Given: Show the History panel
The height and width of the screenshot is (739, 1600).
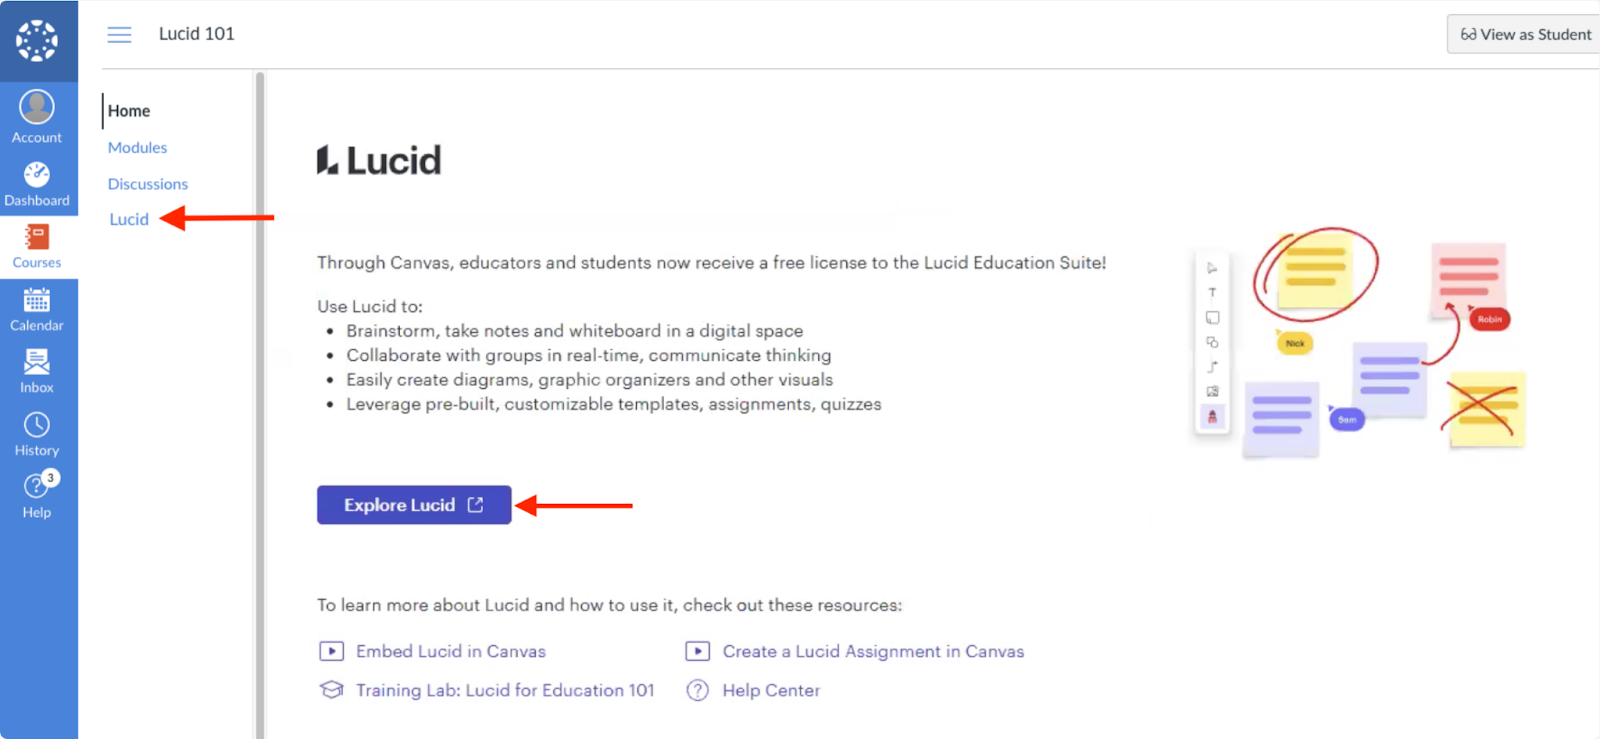Looking at the screenshot, I should [37, 434].
